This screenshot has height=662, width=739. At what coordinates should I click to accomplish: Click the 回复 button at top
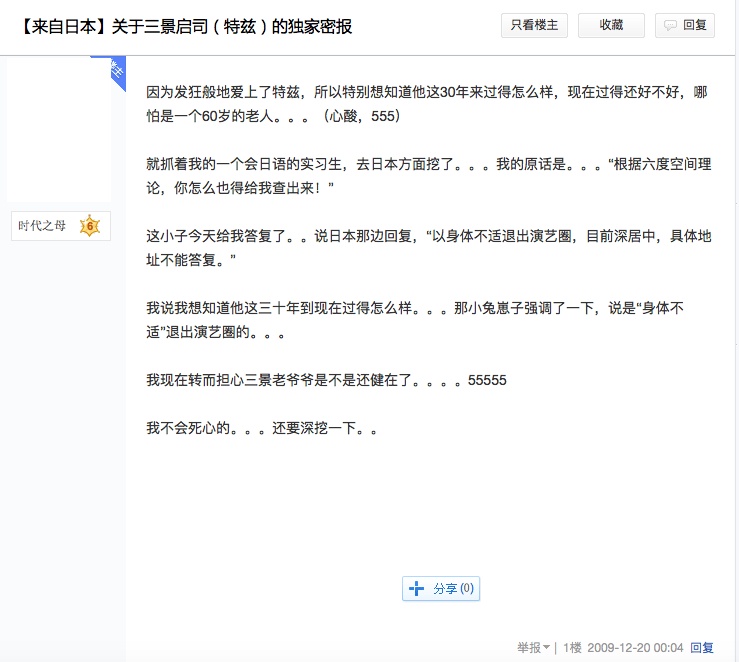coord(685,25)
